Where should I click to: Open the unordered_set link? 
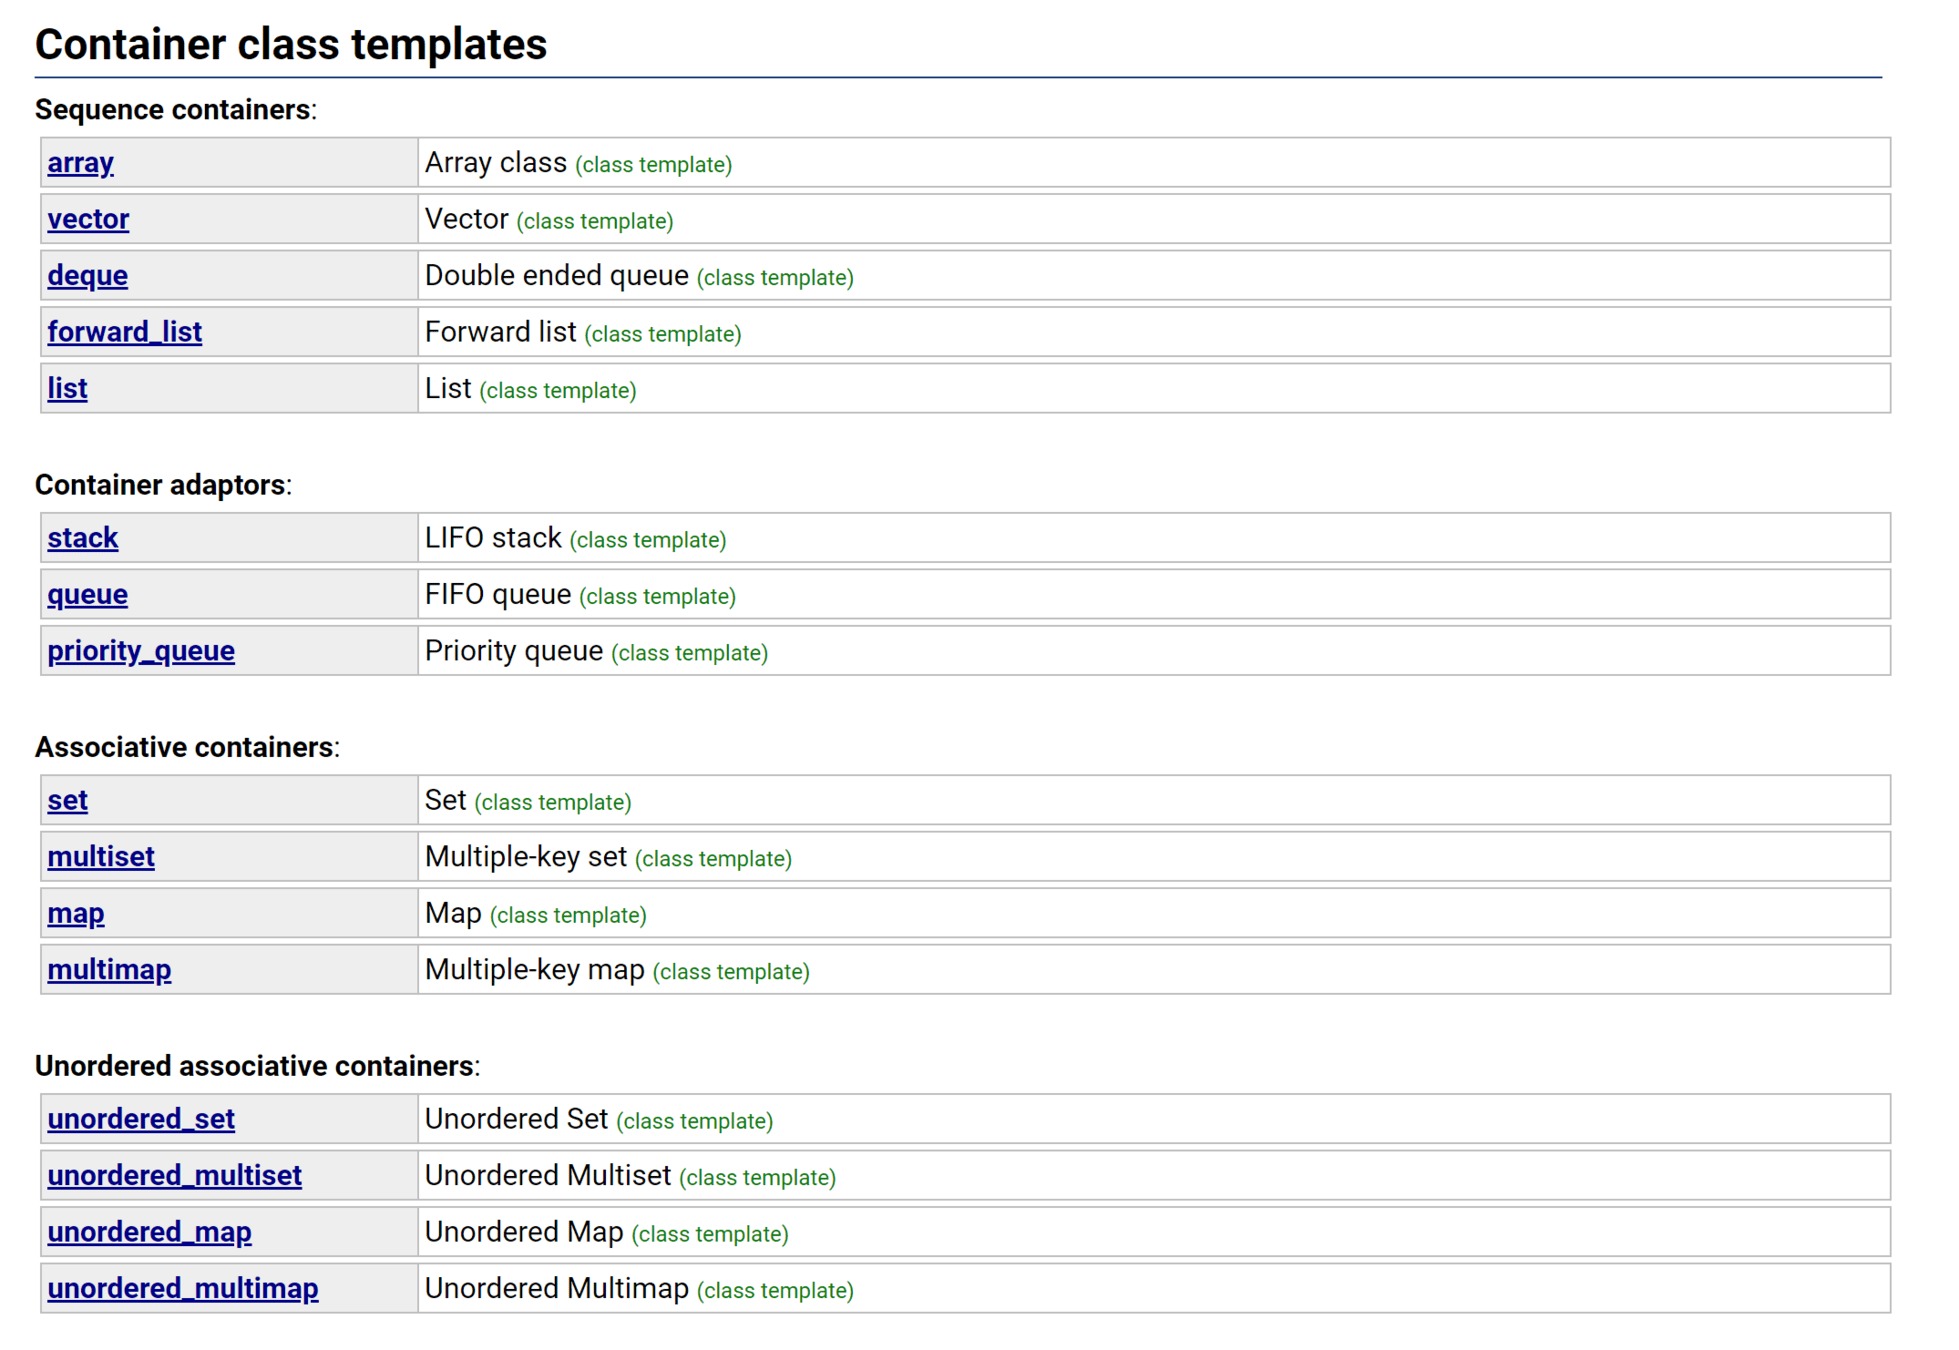[x=141, y=1119]
